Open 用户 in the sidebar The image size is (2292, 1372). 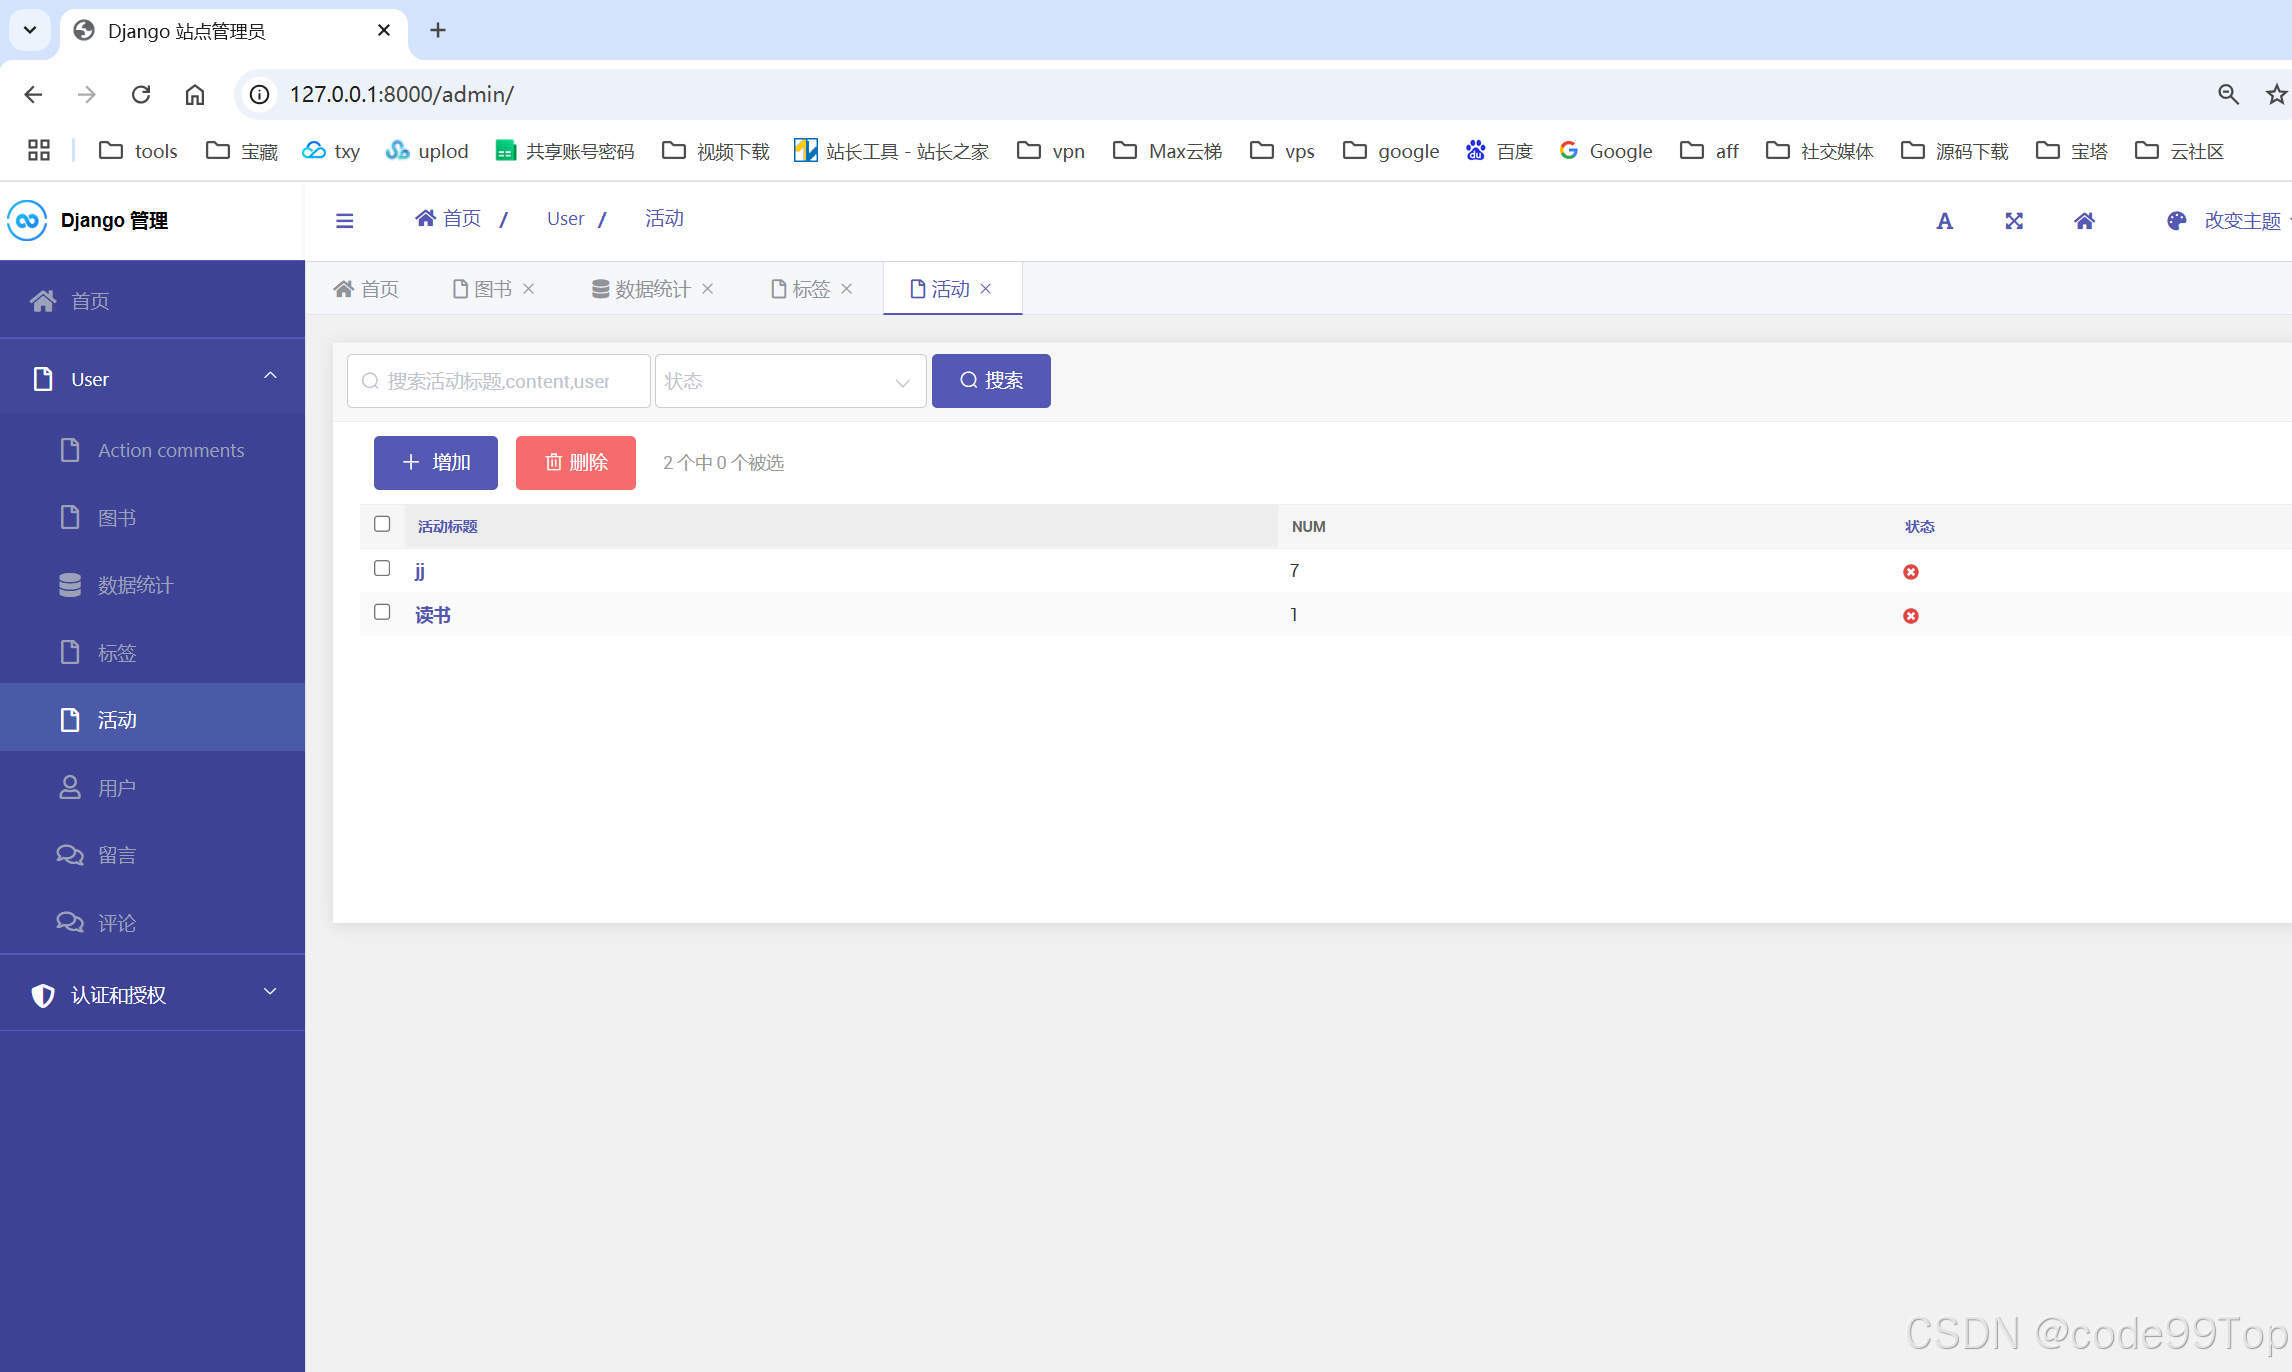[x=116, y=788]
